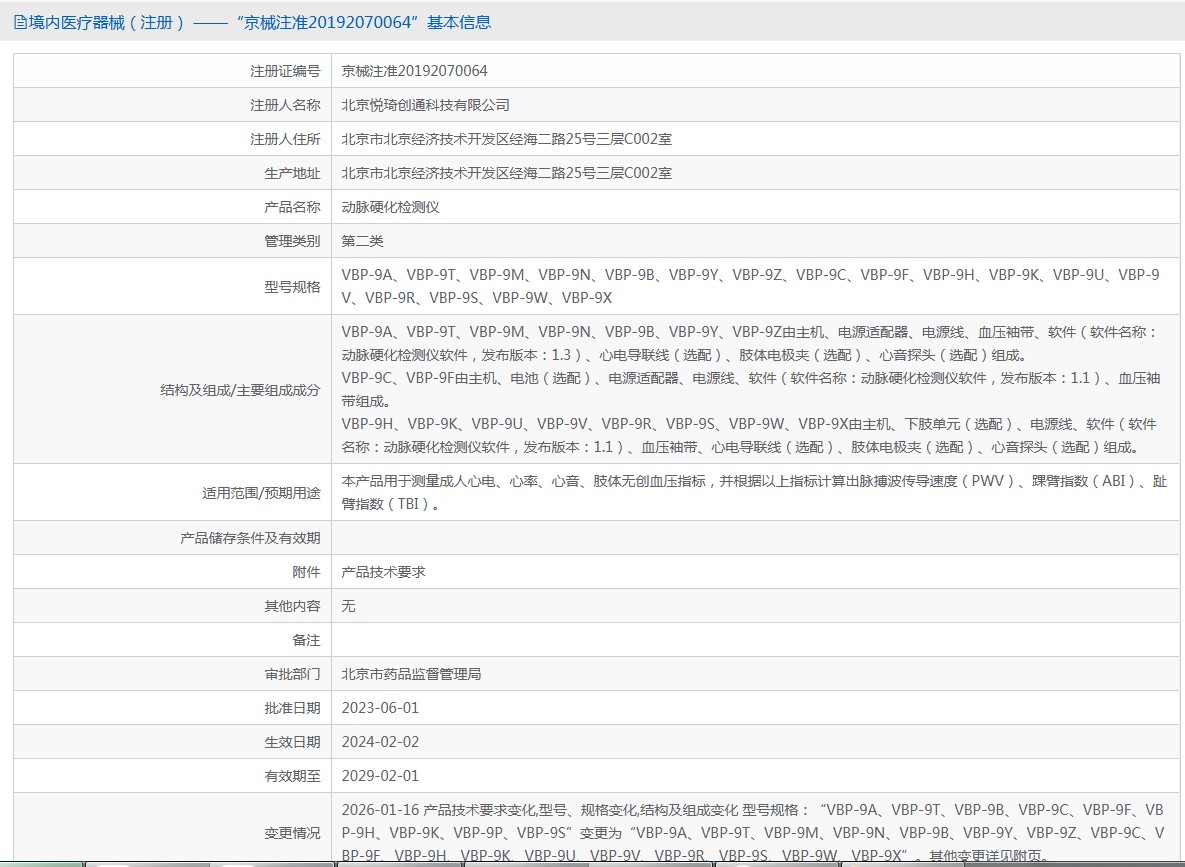The width and height of the screenshot is (1185, 867).
Task: Click the document icon in the page header
Action: click(x=19, y=22)
